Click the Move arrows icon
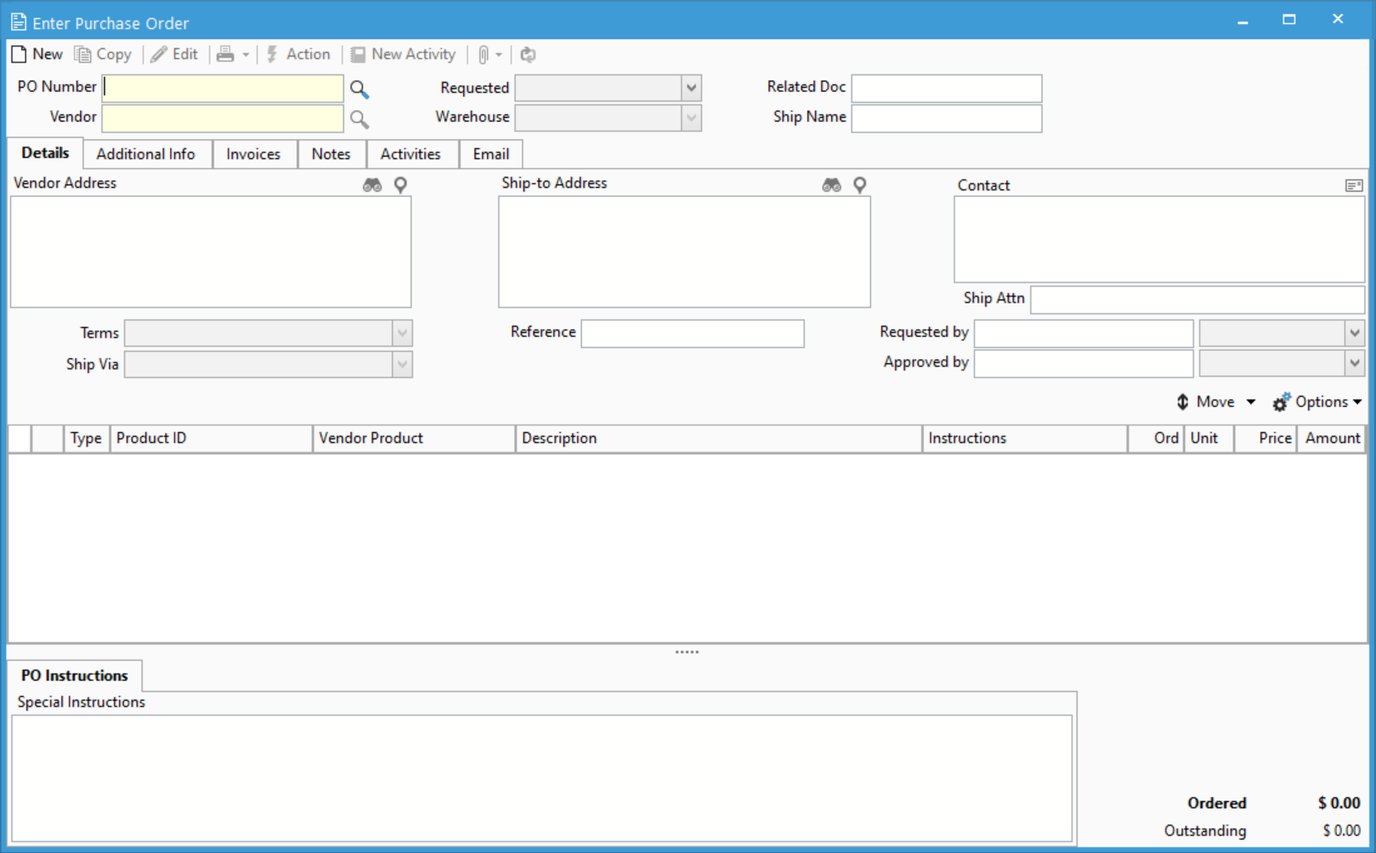The width and height of the screenshot is (1376, 853). pyautogui.click(x=1182, y=401)
